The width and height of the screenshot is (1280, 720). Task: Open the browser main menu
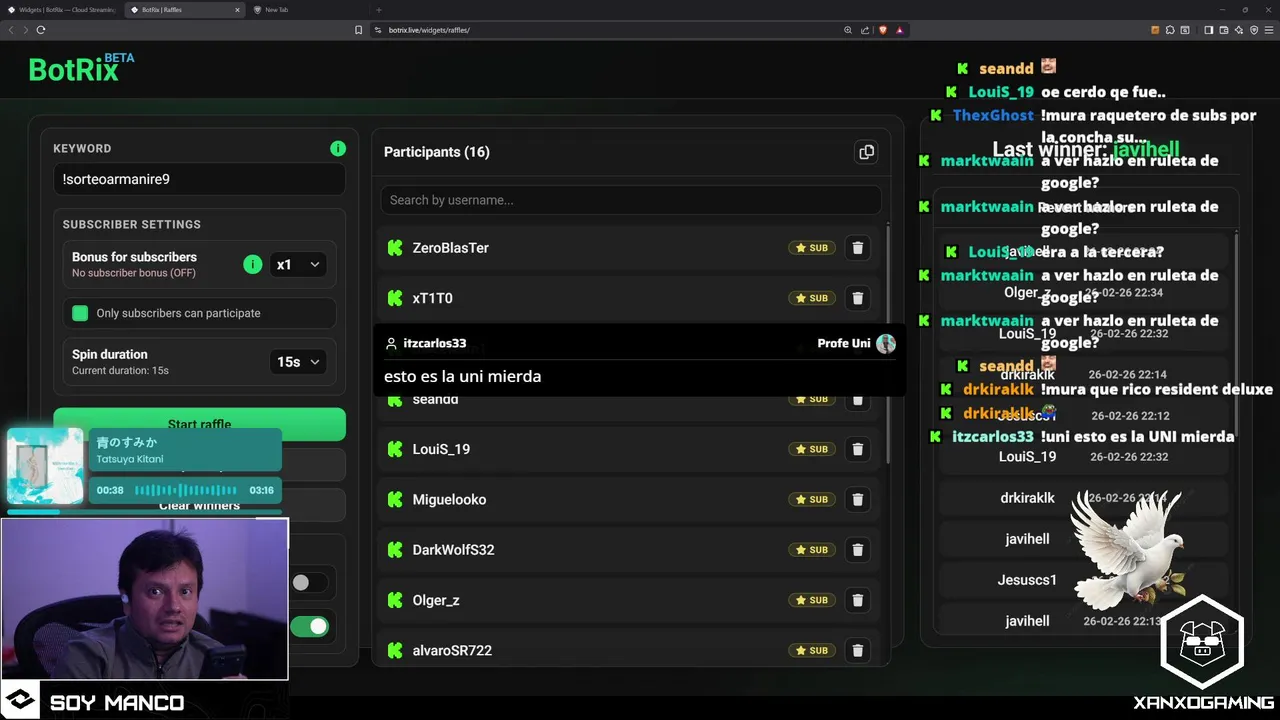[1269, 30]
